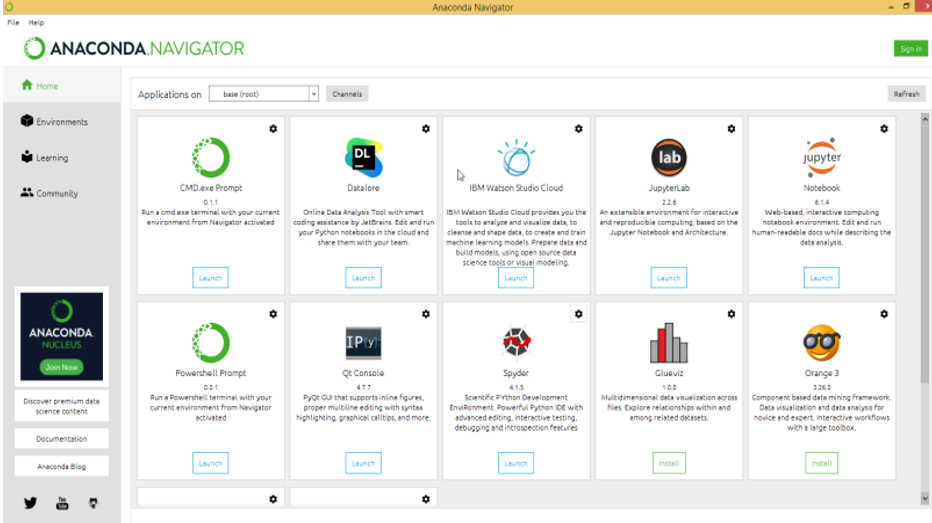This screenshot has width=932, height=523.
Task: Launch Powershell Prompt
Action: tap(210, 463)
